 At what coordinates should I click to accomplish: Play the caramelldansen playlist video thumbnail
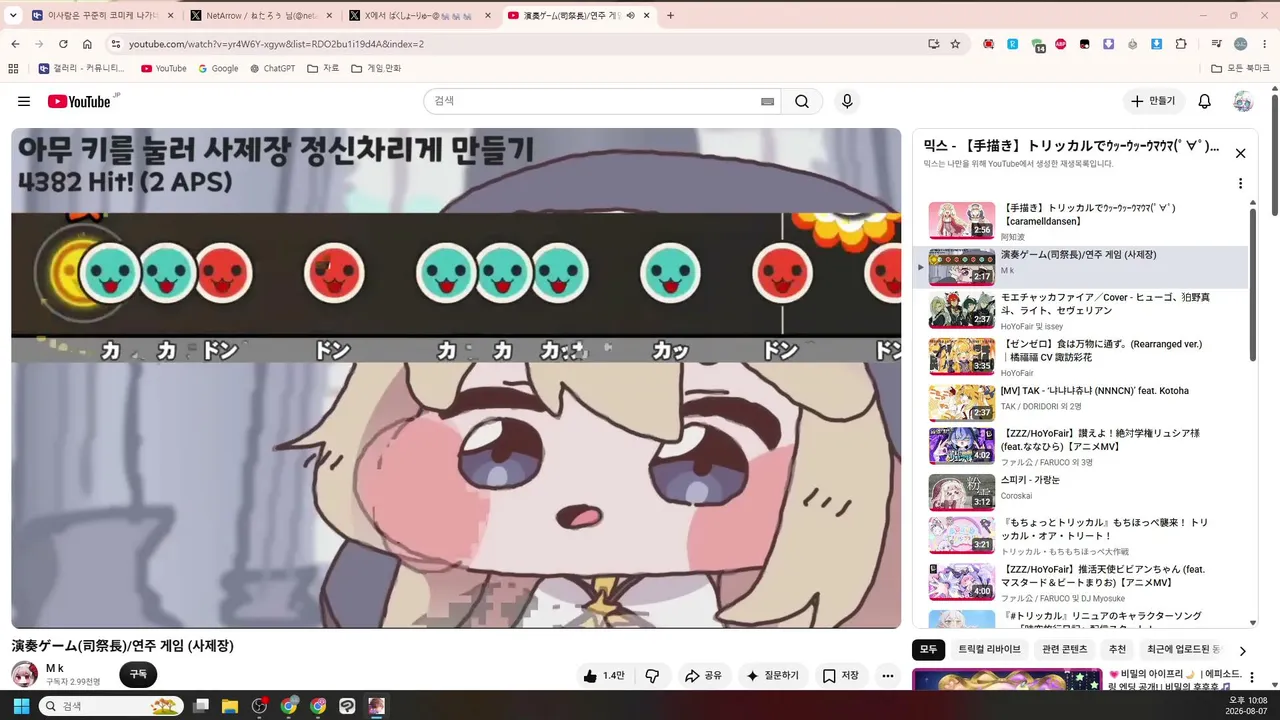962,221
